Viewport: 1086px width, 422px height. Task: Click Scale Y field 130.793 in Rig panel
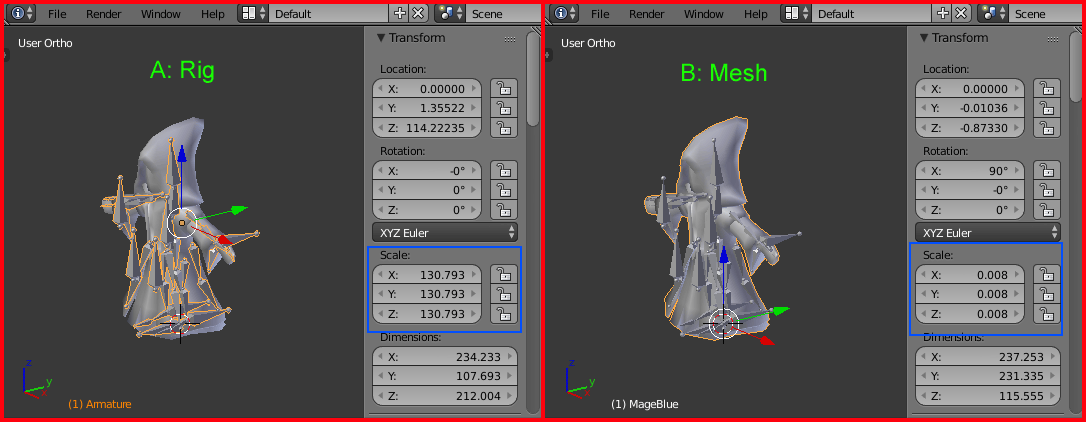(x=427, y=294)
